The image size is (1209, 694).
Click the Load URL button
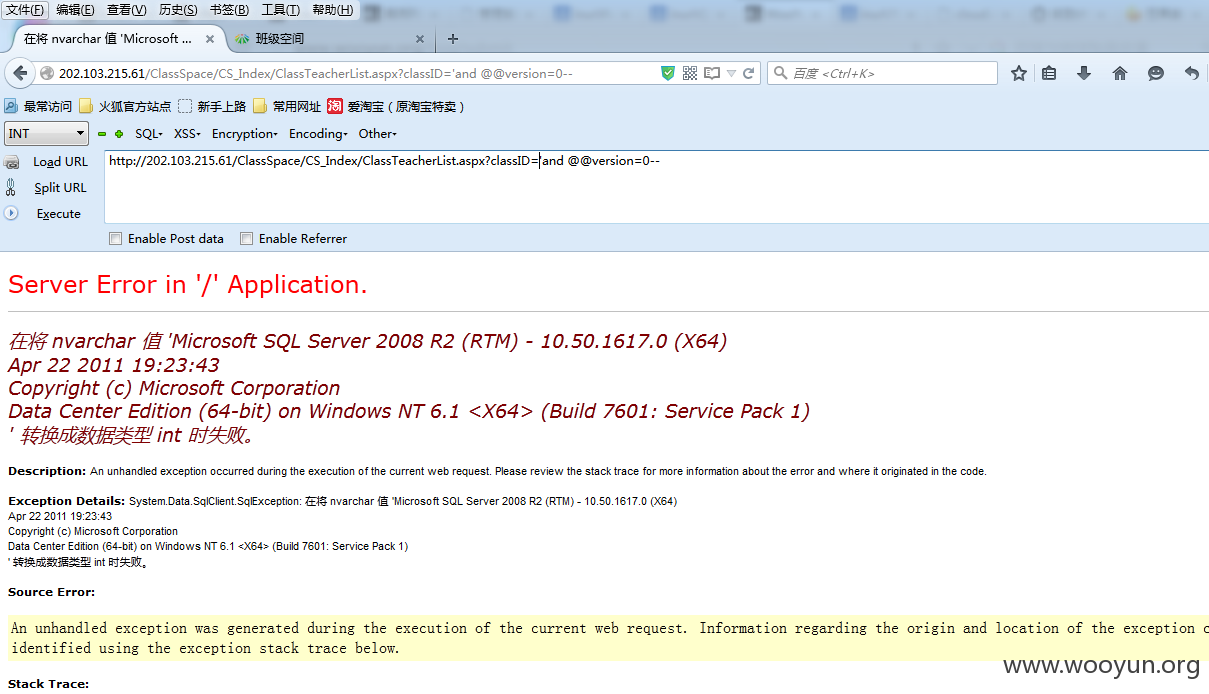(x=60, y=162)
